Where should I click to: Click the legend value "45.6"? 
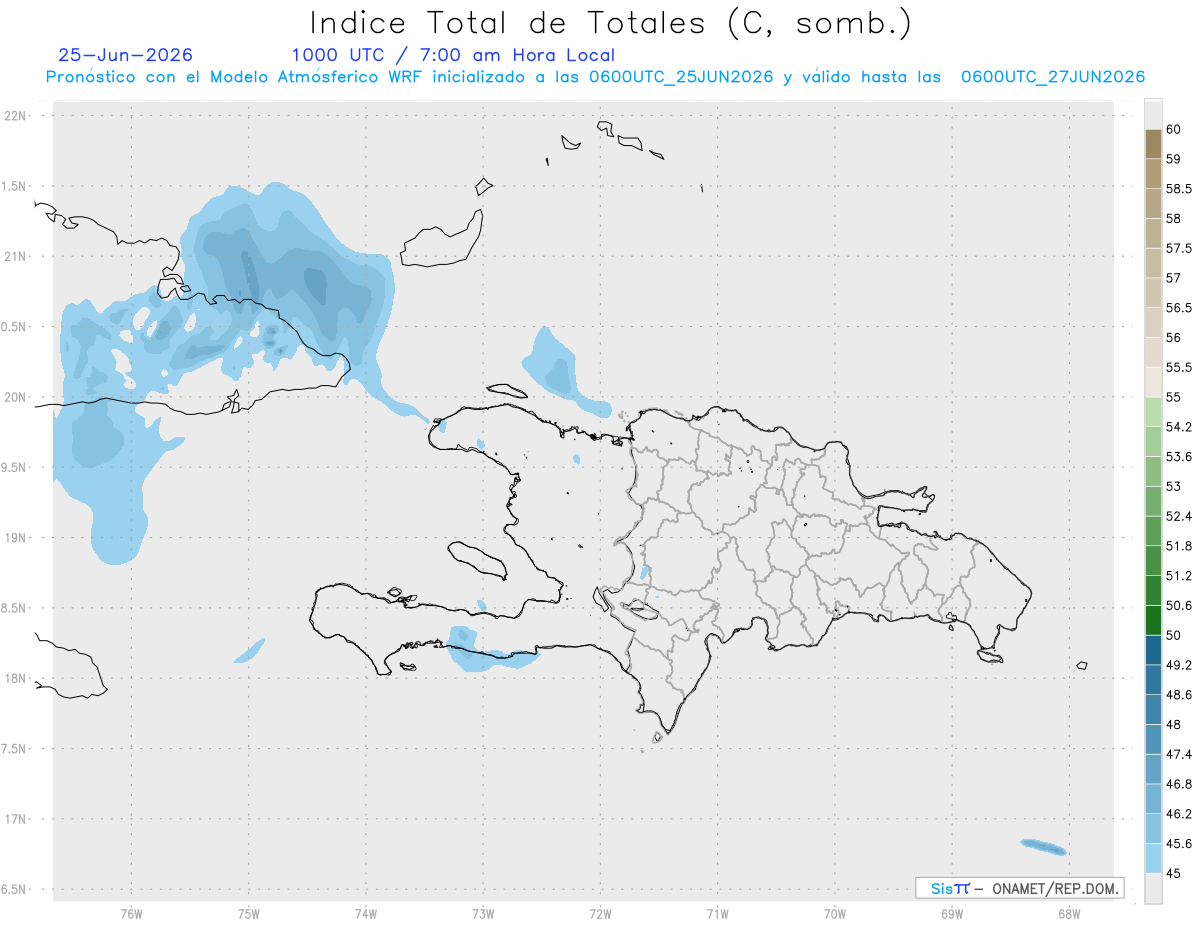click(1179, 843)
